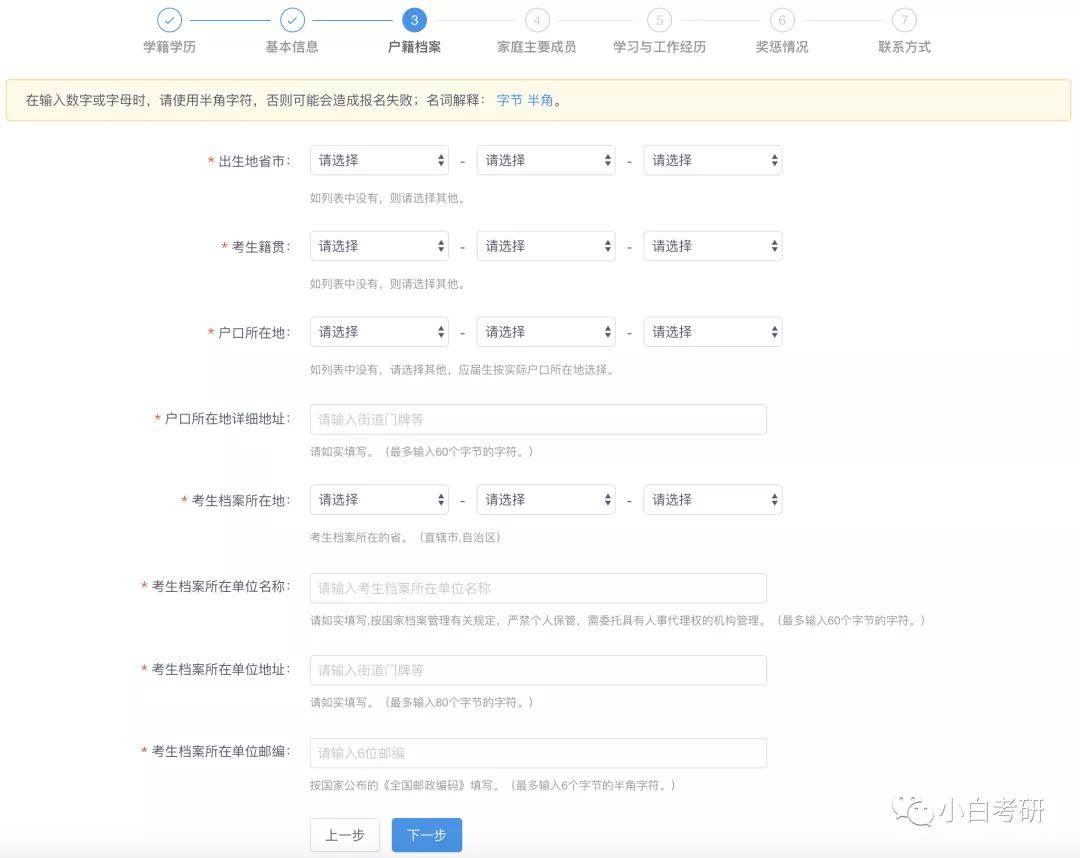Click step 6 奖惩情况 circle

(782, 19)
